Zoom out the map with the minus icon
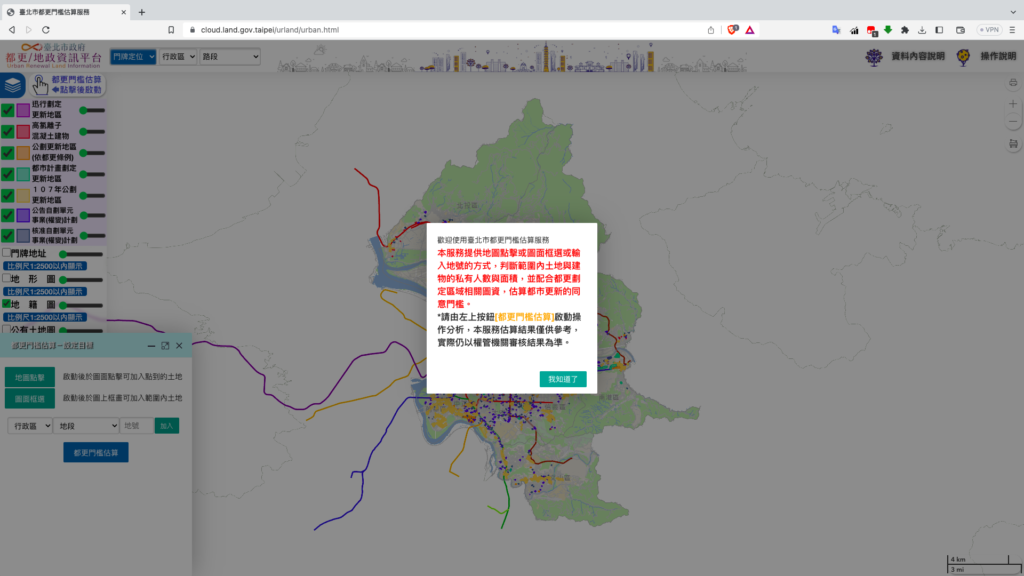This screenshot has height=576, width=1024. pyautogui.click(x=1013, y=121)
